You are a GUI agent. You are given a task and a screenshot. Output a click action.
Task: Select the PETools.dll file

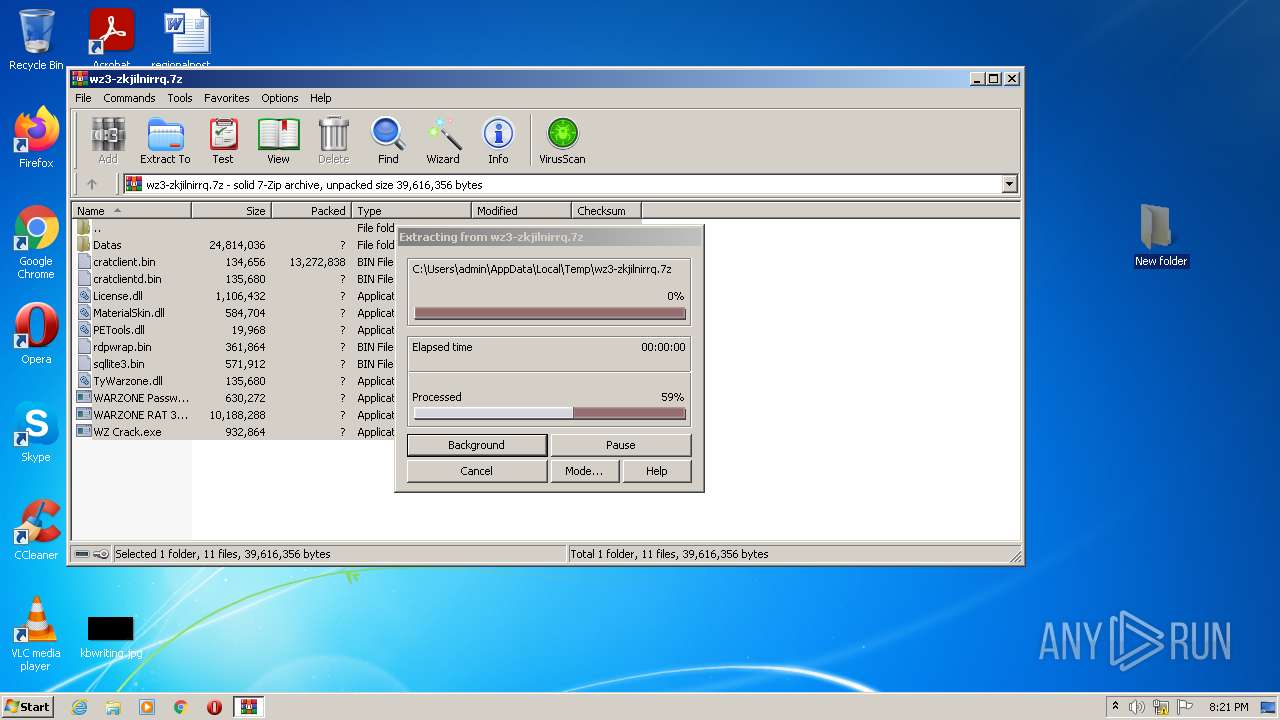pos(235,330)
